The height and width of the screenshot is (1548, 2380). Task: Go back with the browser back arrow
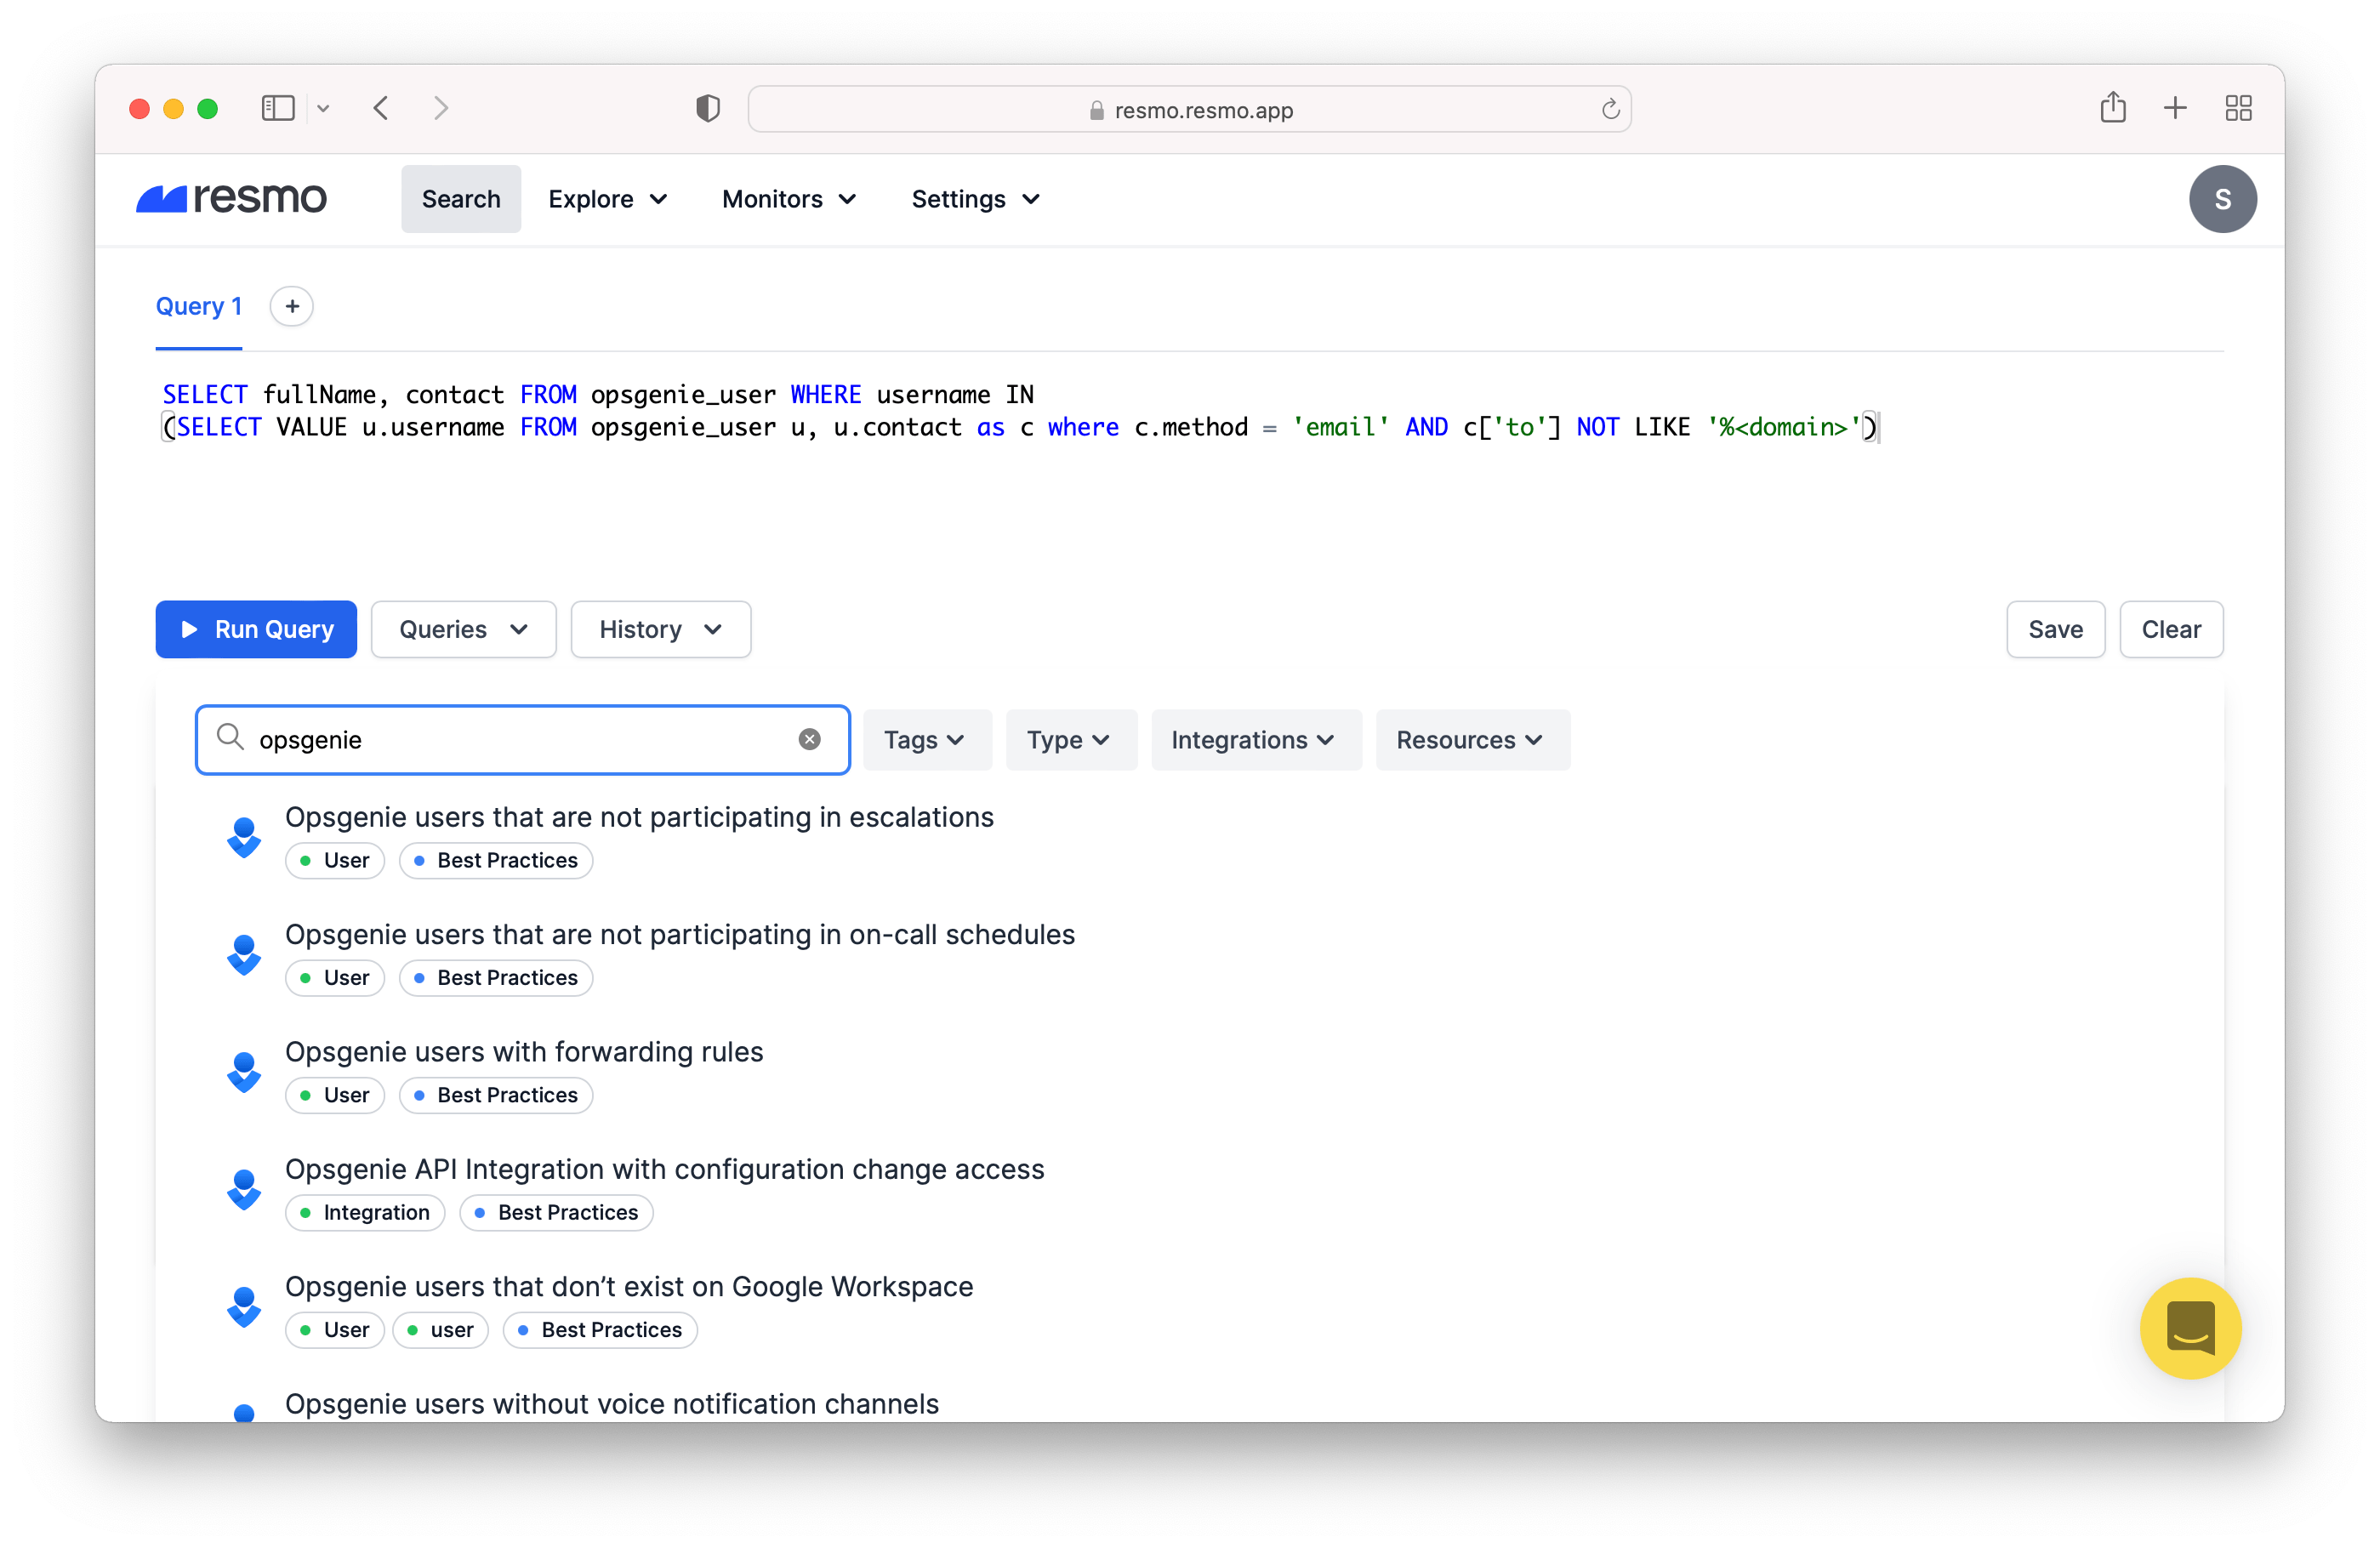click(381, 108)
